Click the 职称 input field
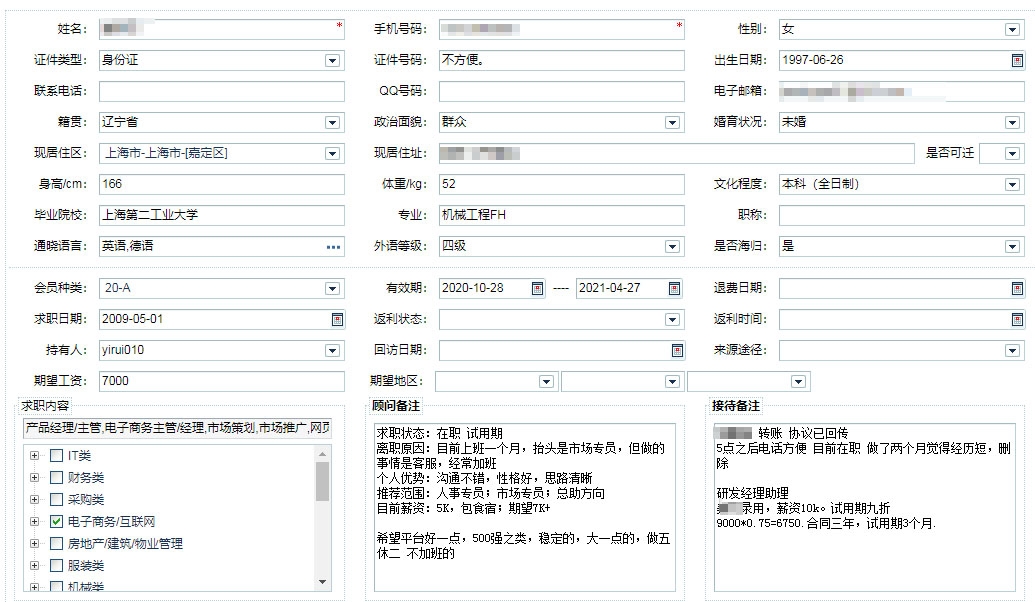 pos(902,215)
